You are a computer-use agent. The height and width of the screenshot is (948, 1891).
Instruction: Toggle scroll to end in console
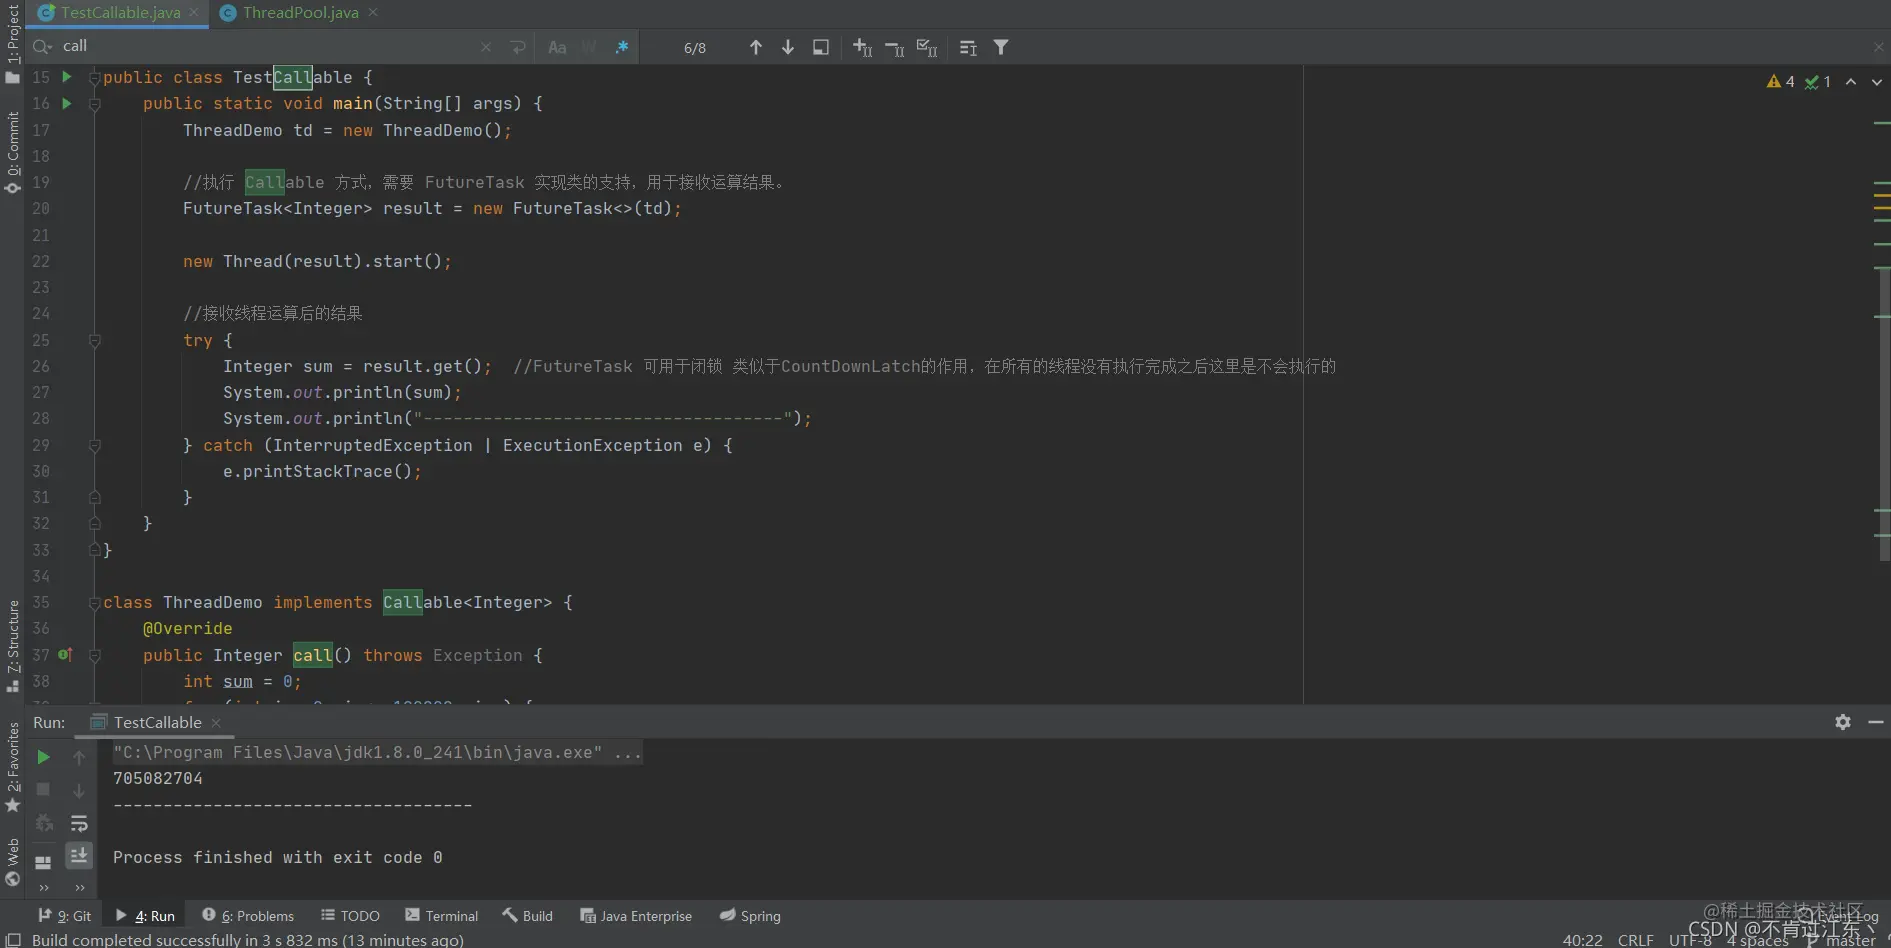coord(79,855)
